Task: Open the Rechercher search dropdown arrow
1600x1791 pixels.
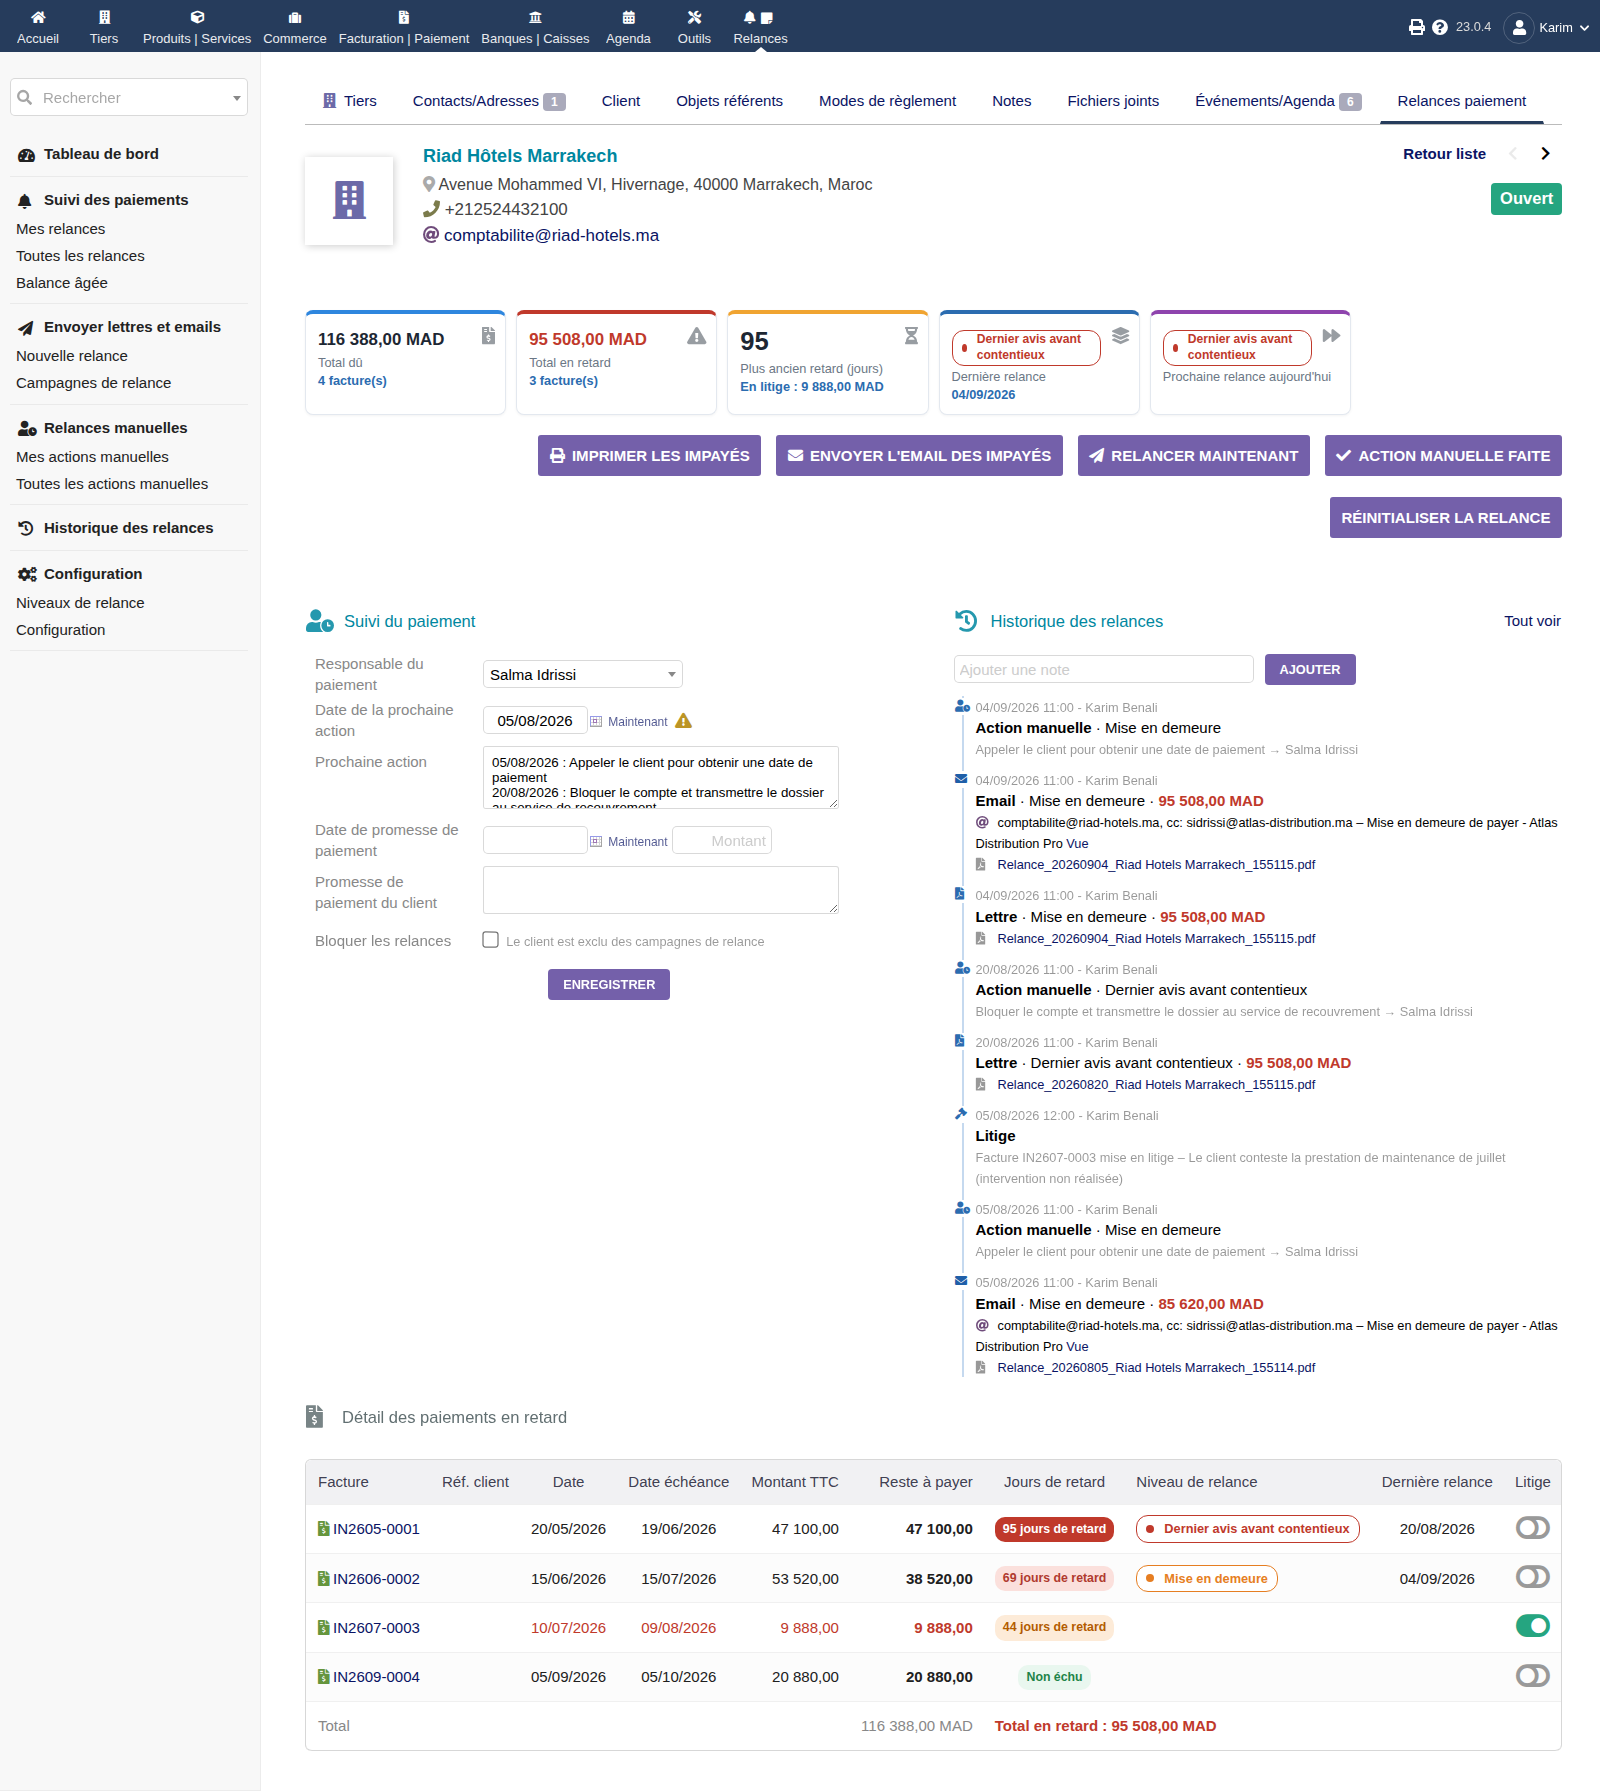Action: click(237, 98)
